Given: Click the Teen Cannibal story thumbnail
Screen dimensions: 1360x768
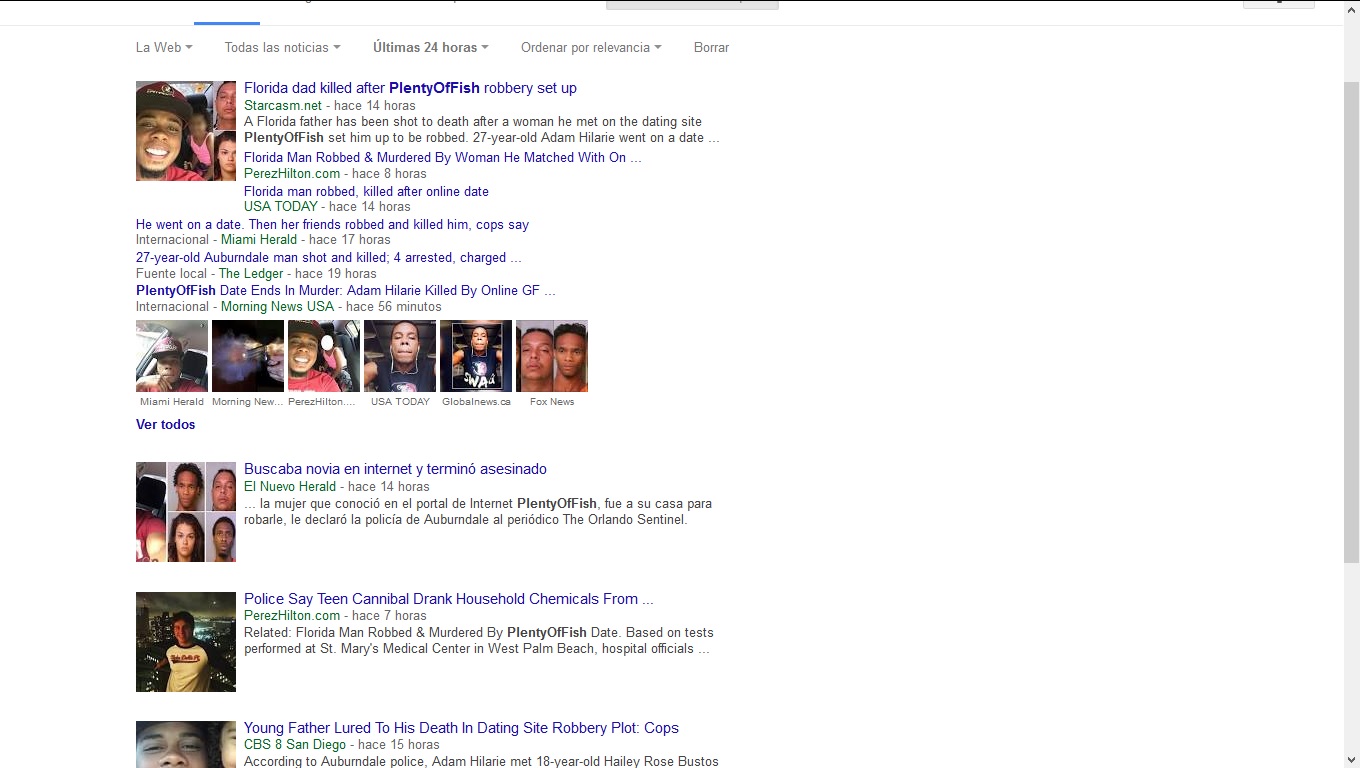Looking at the screenshot, I should coord(186,642).
